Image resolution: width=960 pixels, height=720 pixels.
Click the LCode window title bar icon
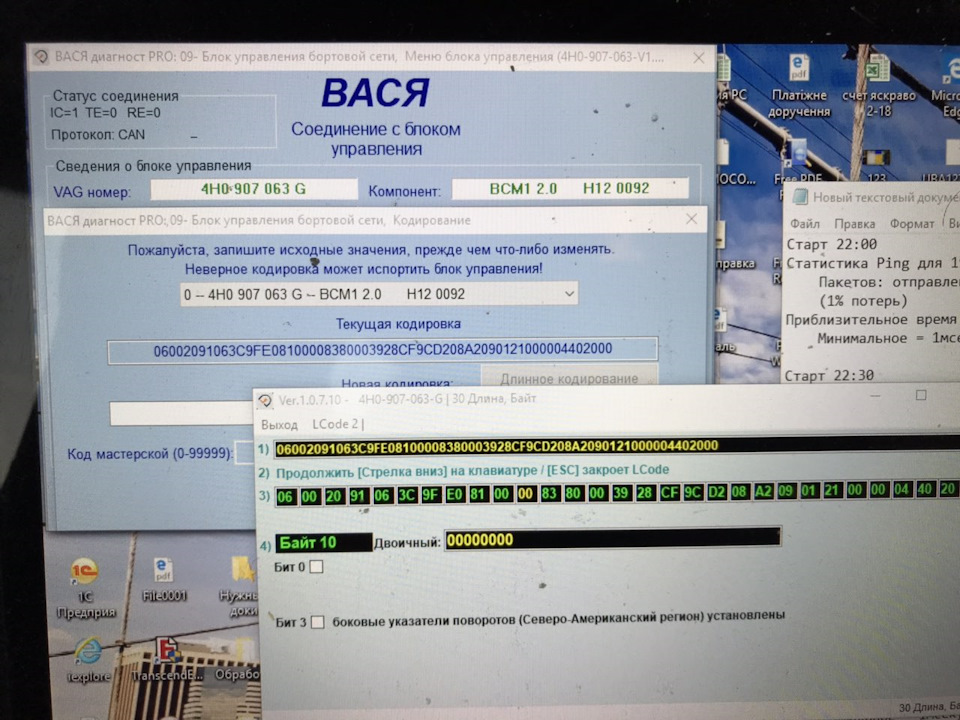tap(265, 400)
